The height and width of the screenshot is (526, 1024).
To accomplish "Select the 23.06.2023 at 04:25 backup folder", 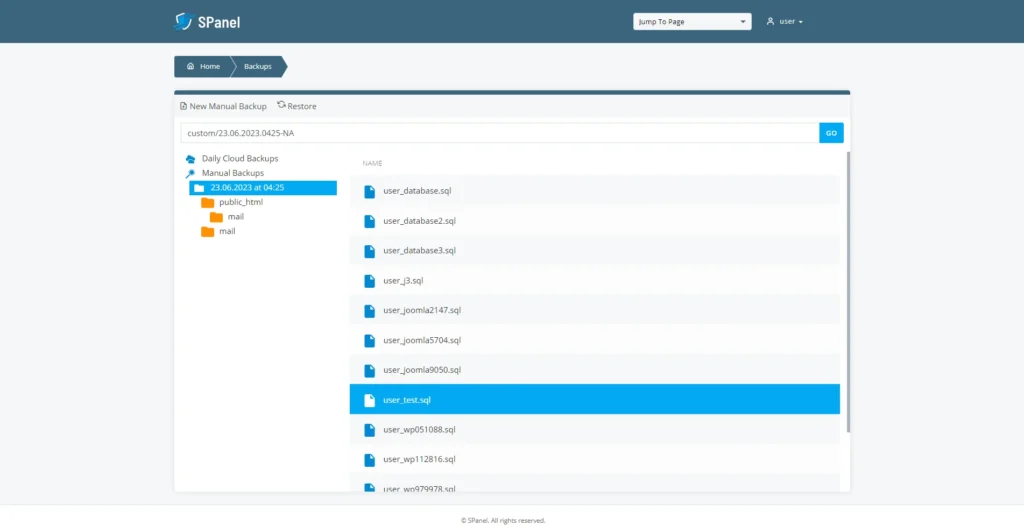I will (263, 188).
